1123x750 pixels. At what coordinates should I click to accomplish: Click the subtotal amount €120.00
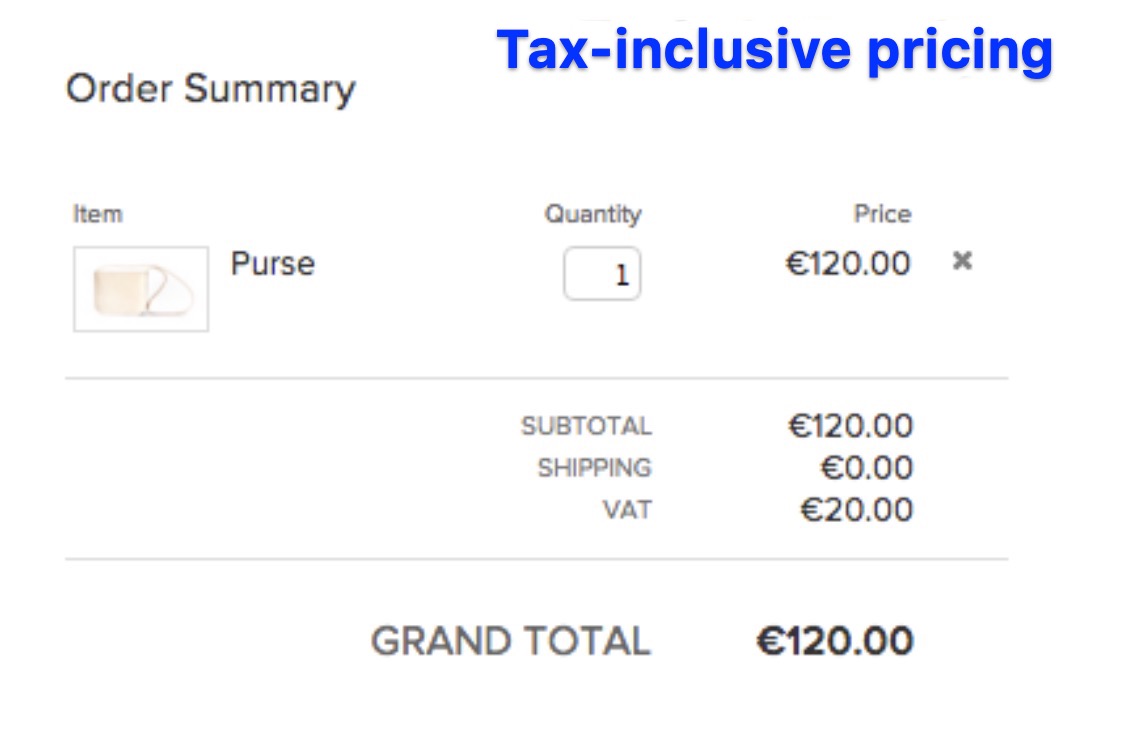point(850,427)
